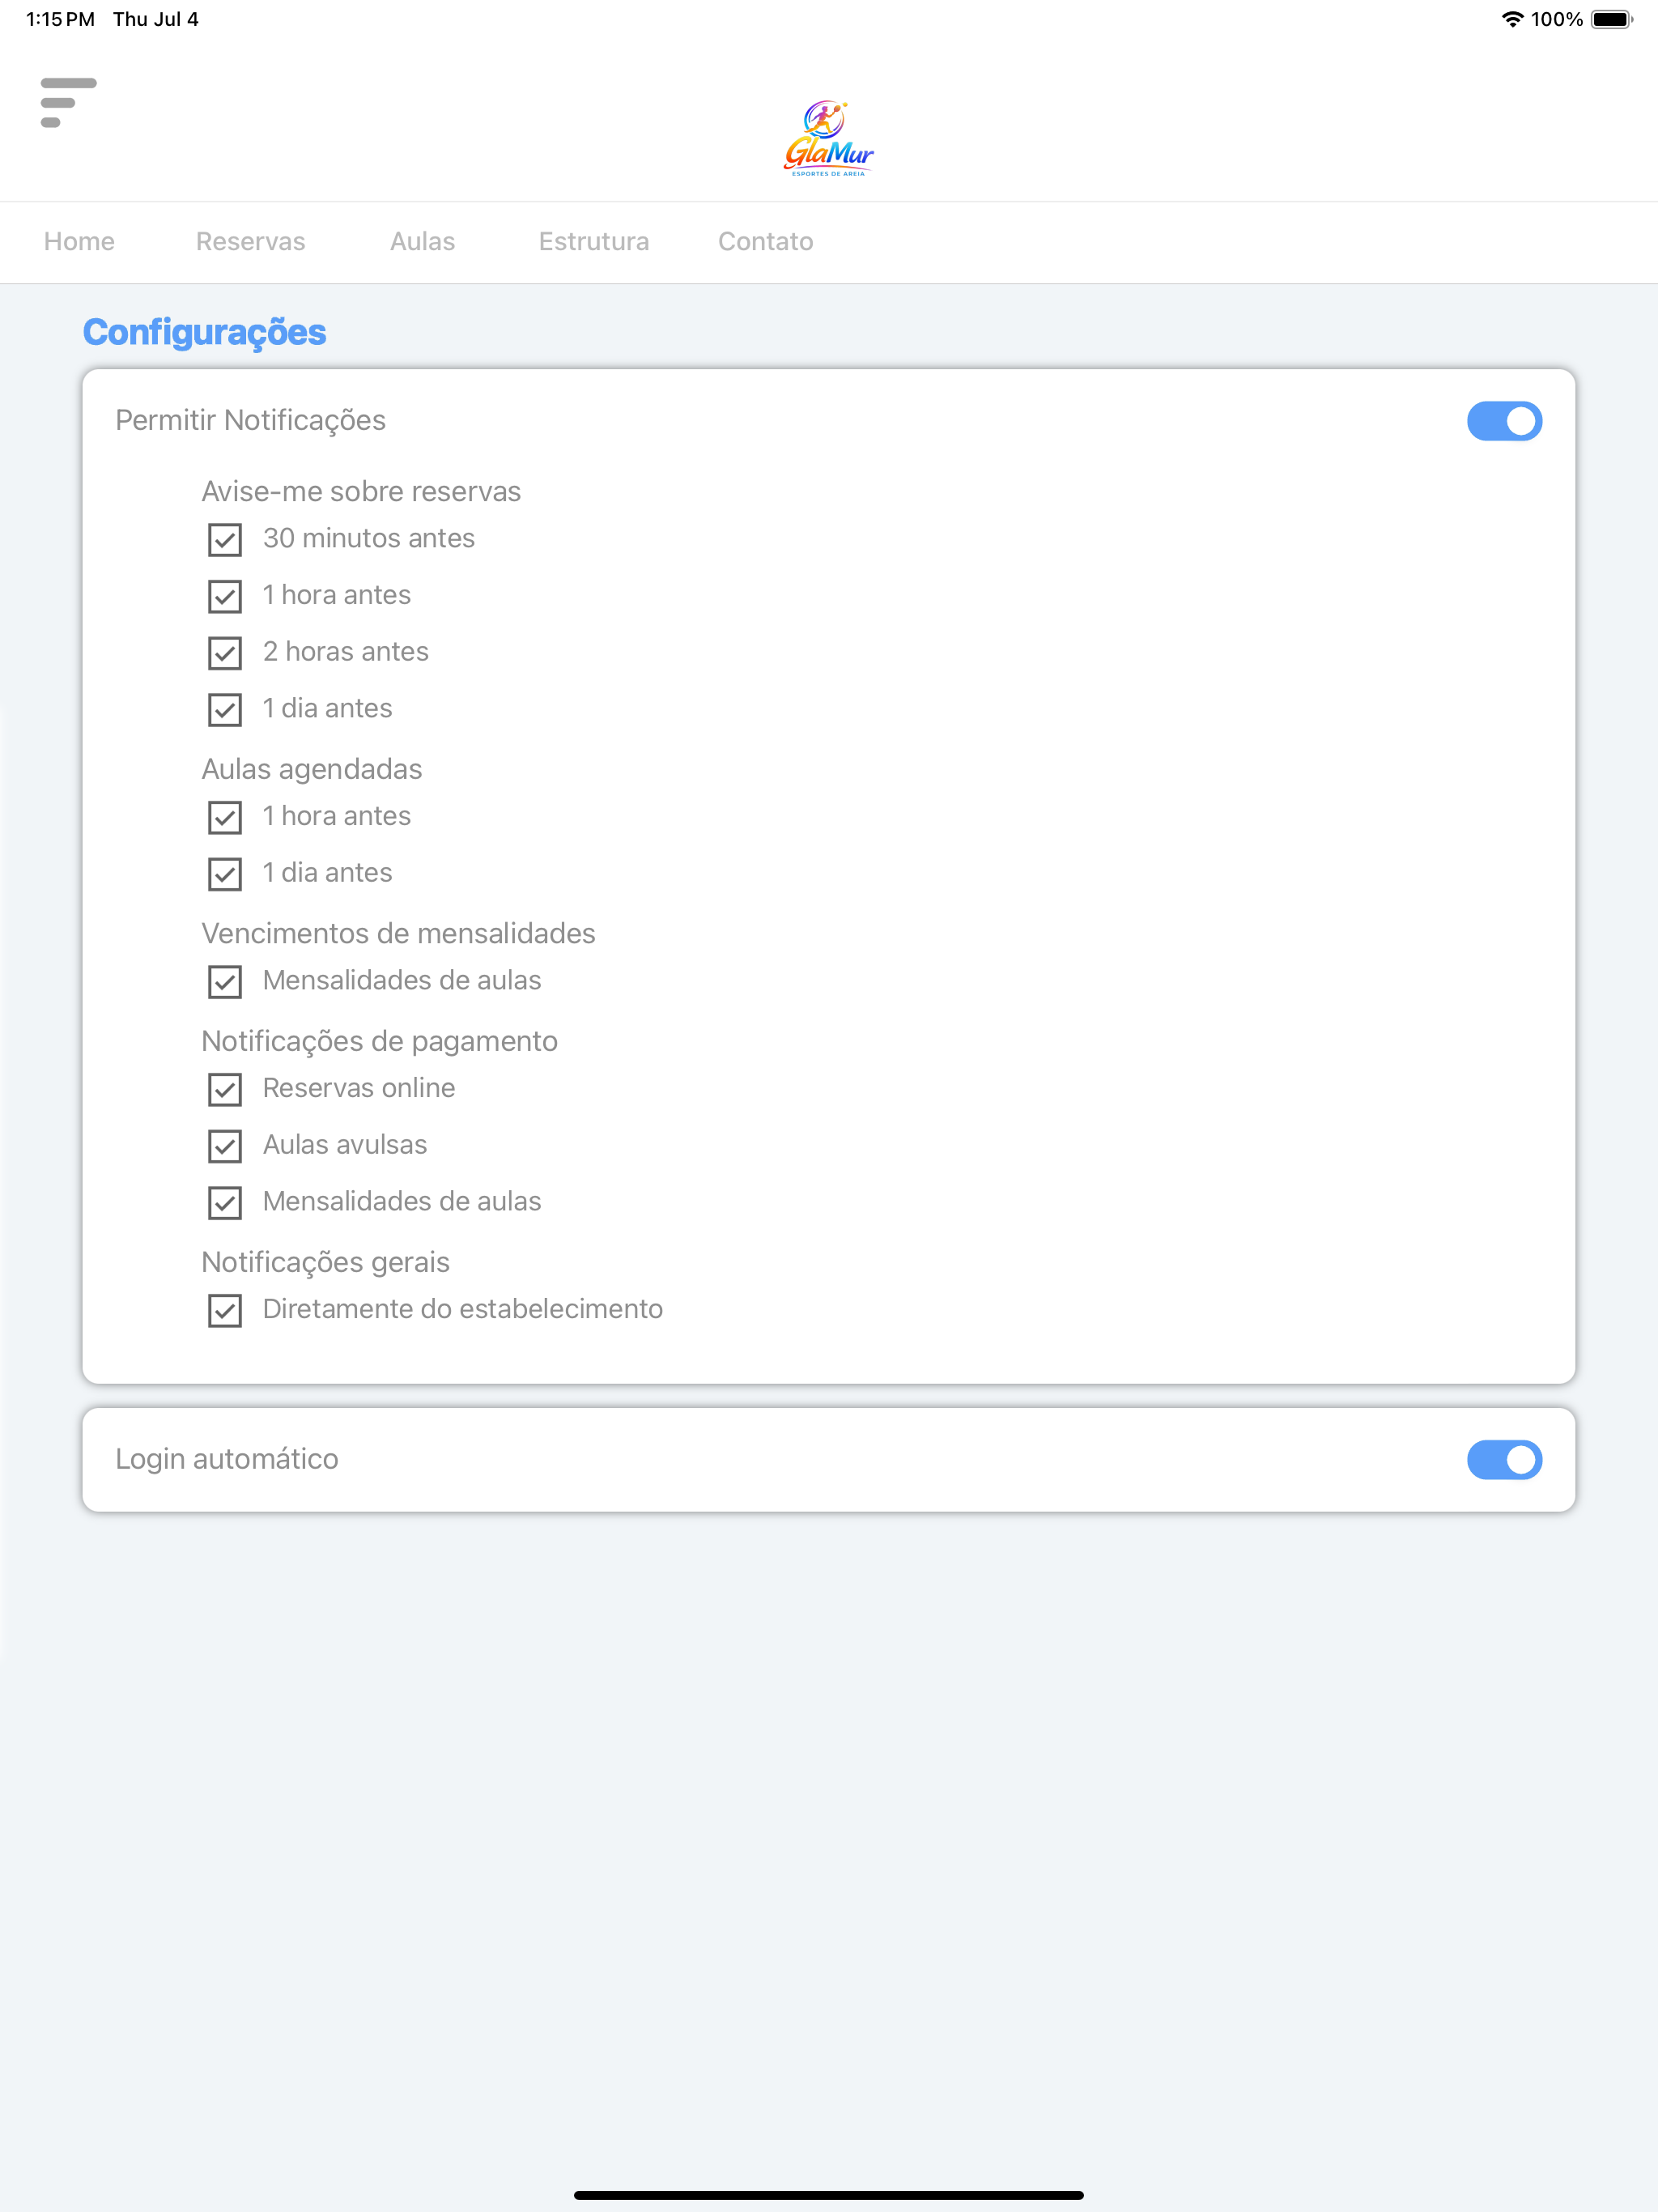Open the Home tab
Screen dimensions: 1658x2212
click(79, 241)
